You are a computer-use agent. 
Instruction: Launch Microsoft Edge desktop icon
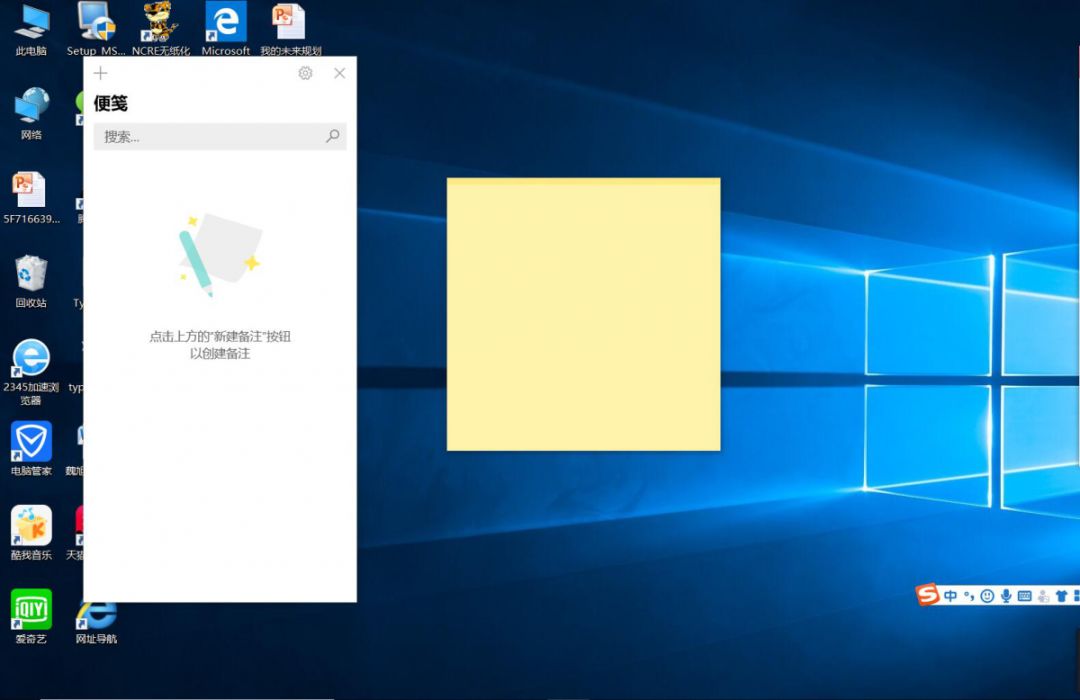click(x=225, y=20)
